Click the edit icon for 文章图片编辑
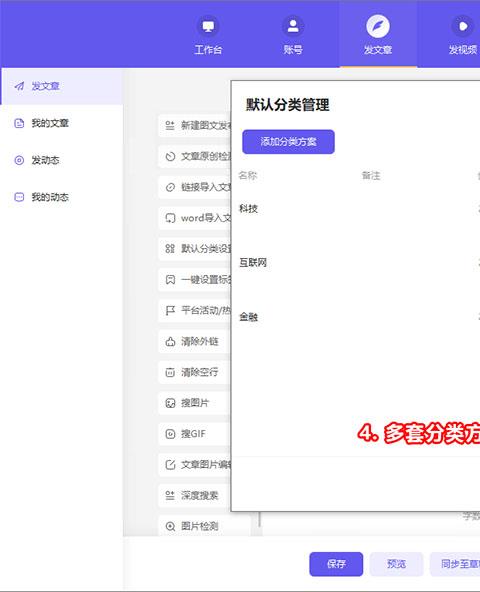 (x=170, y=465)
